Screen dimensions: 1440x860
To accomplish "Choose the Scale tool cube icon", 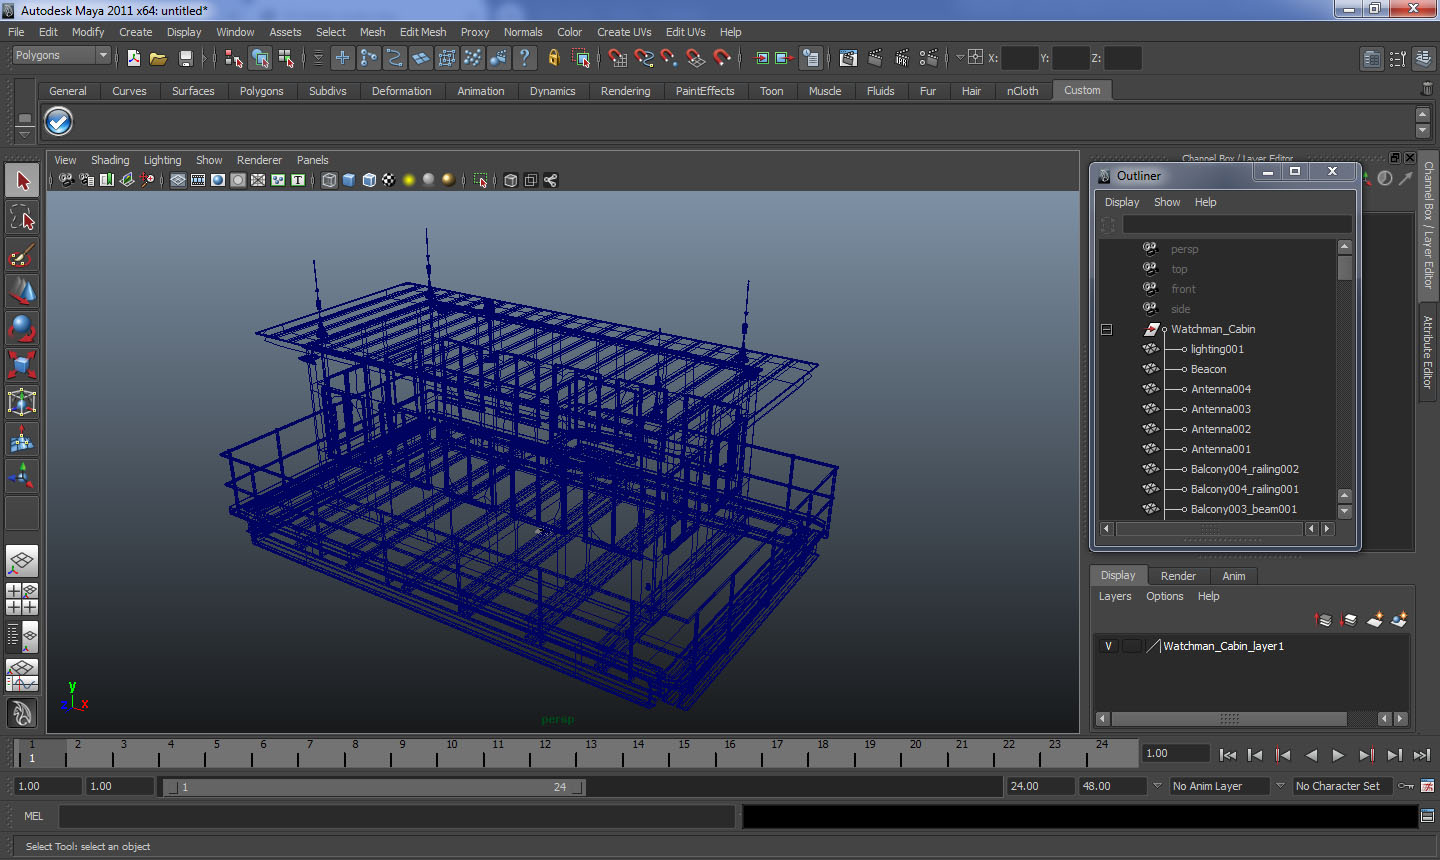I will (22, 365).
